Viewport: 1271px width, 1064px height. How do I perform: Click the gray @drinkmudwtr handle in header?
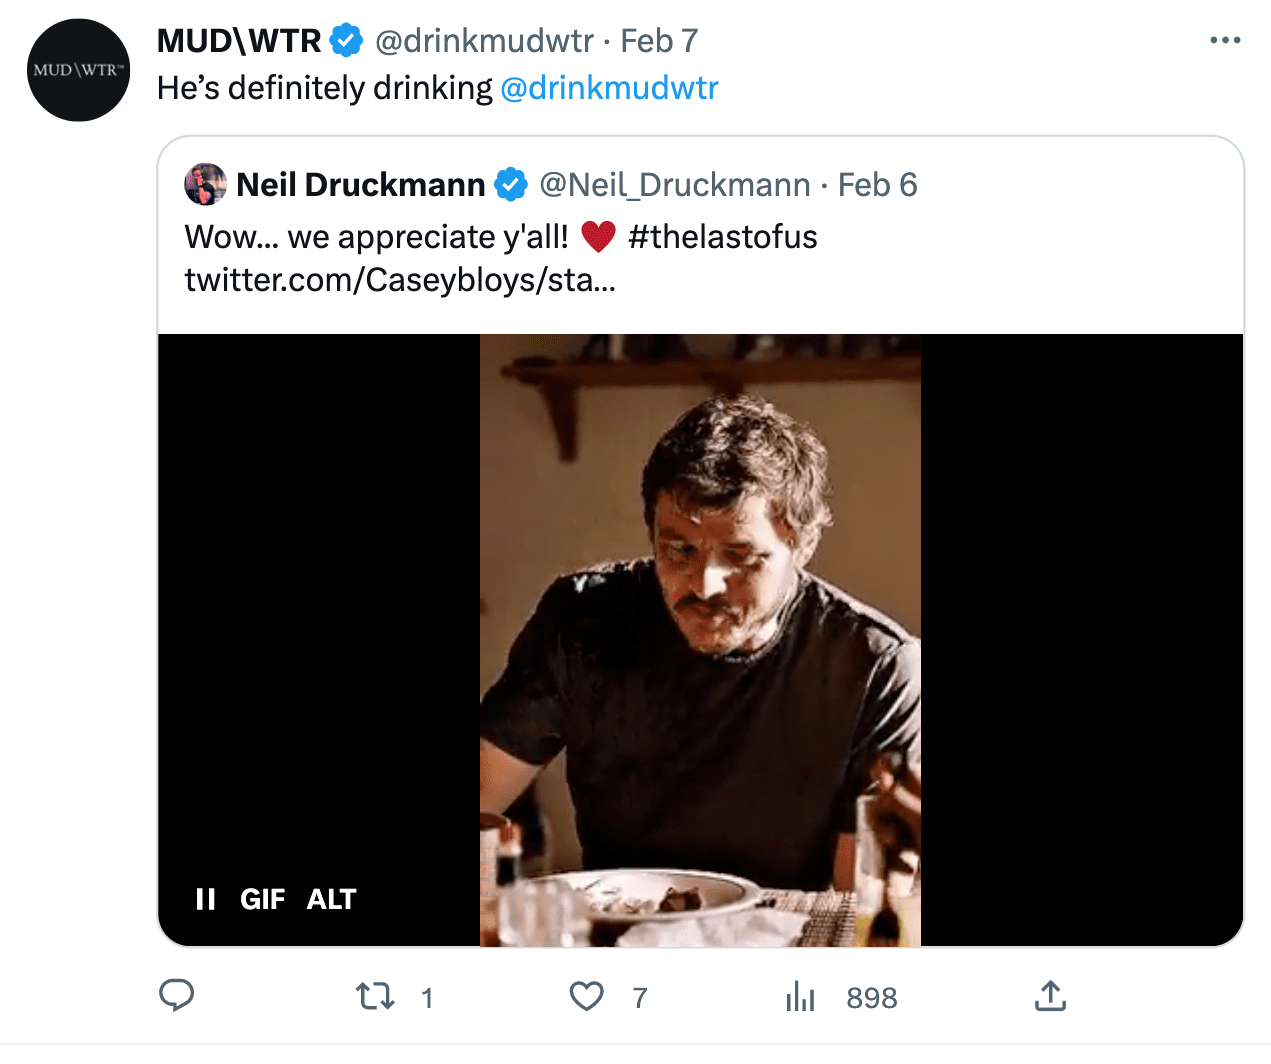coord(484,41)
